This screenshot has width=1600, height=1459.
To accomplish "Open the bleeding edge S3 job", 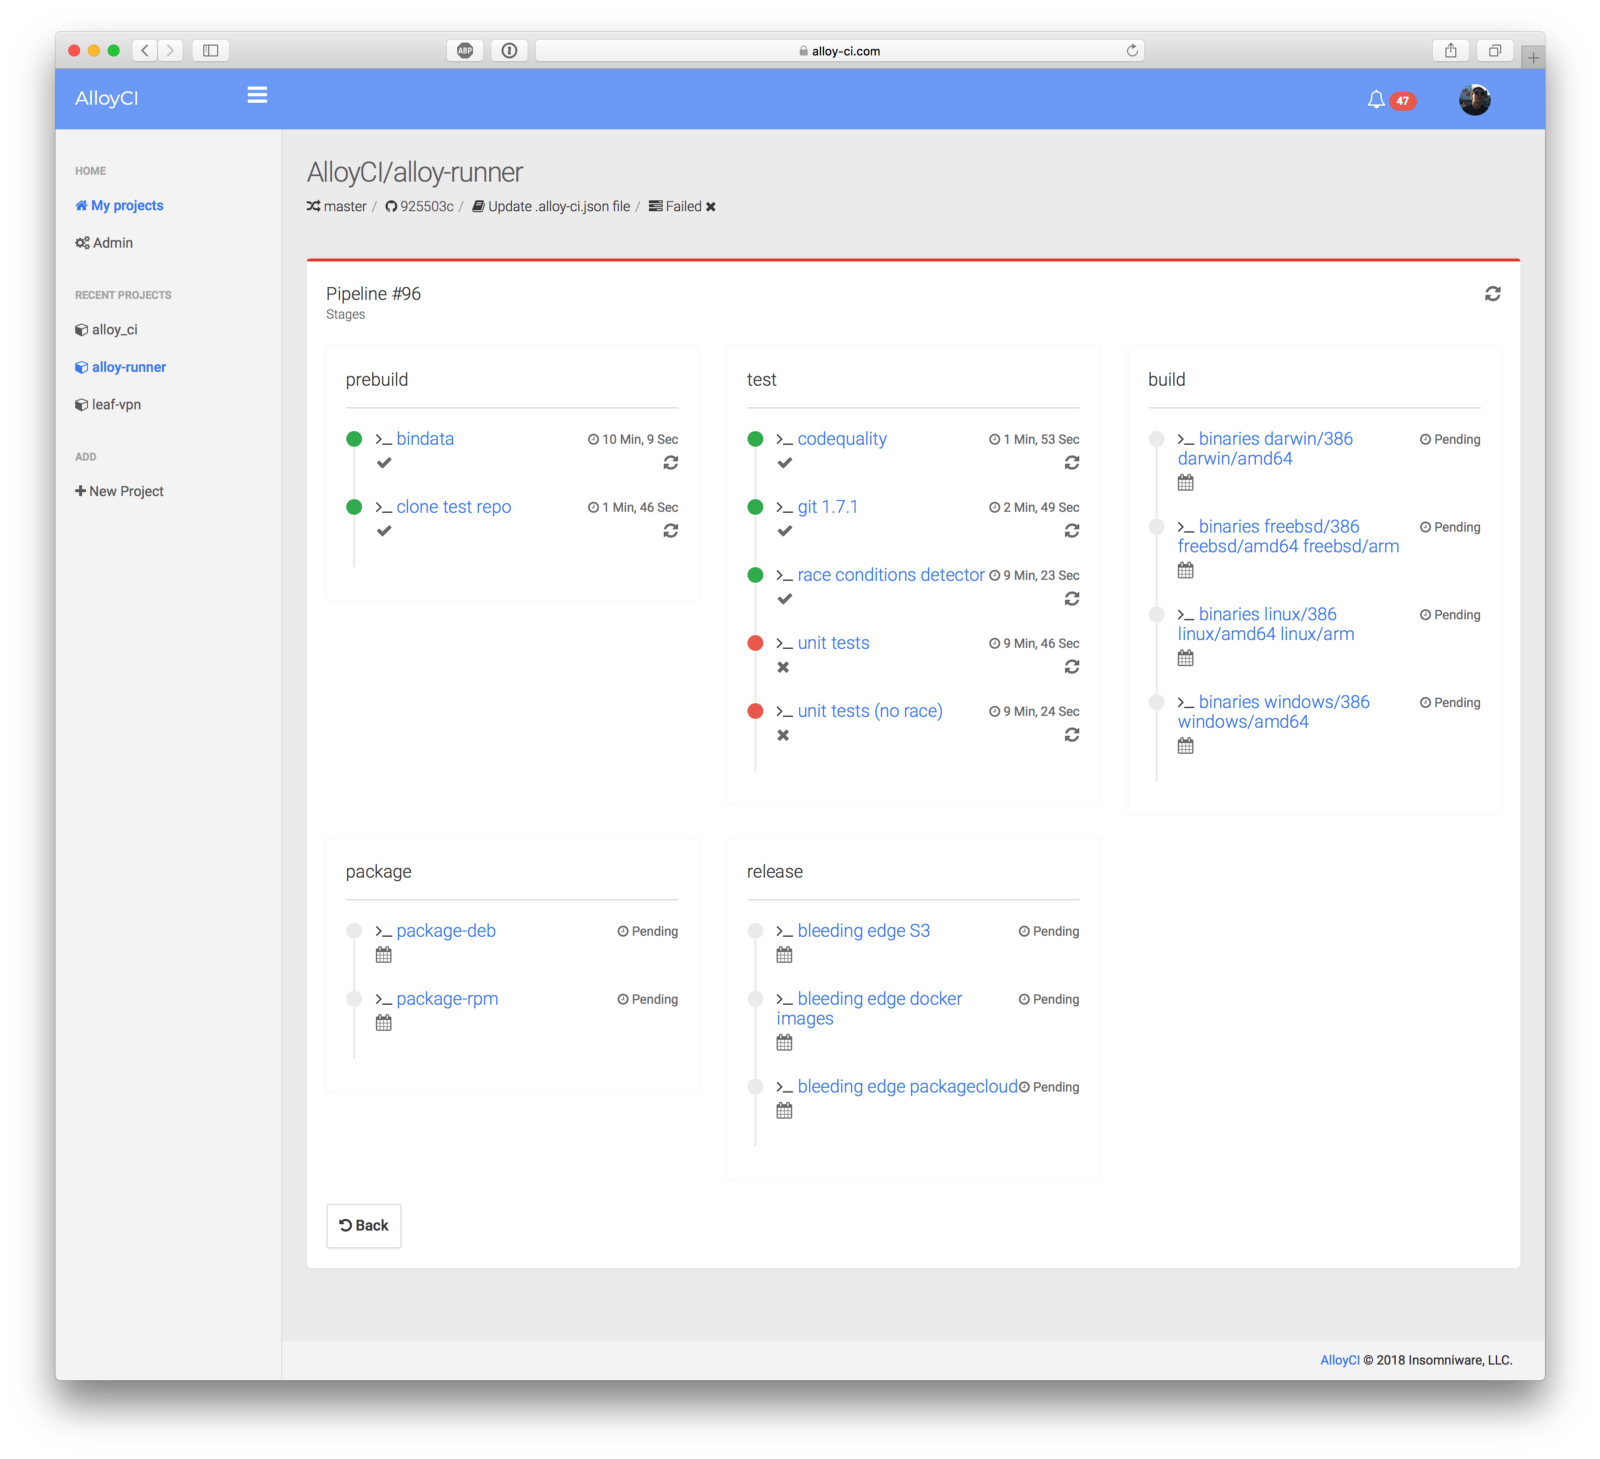I will (864, 931).
